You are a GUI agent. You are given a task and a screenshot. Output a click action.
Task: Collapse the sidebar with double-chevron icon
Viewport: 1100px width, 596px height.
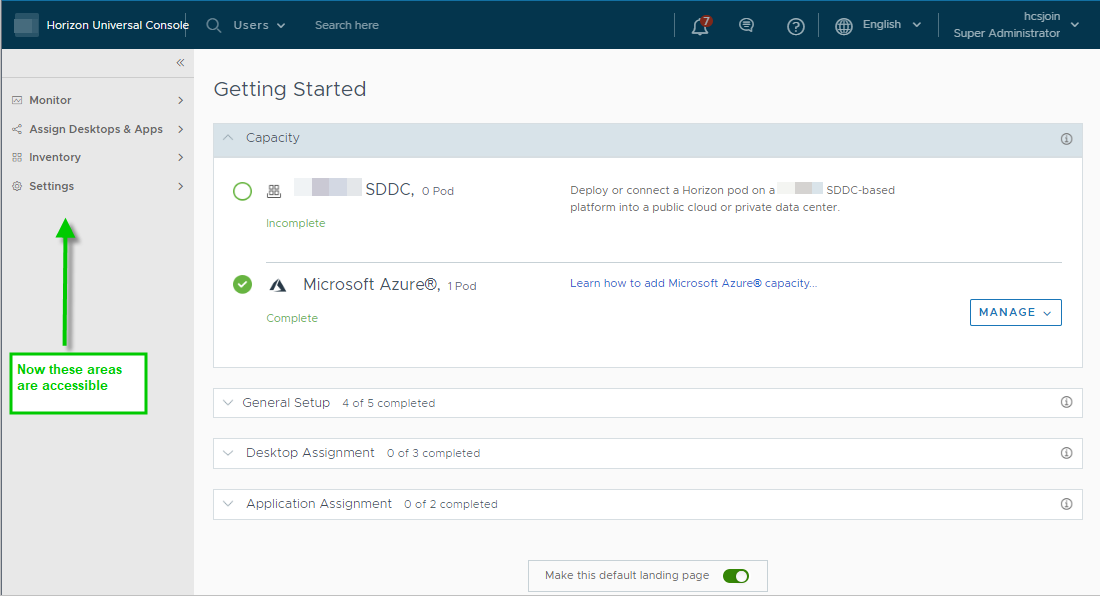click(180, 63)
